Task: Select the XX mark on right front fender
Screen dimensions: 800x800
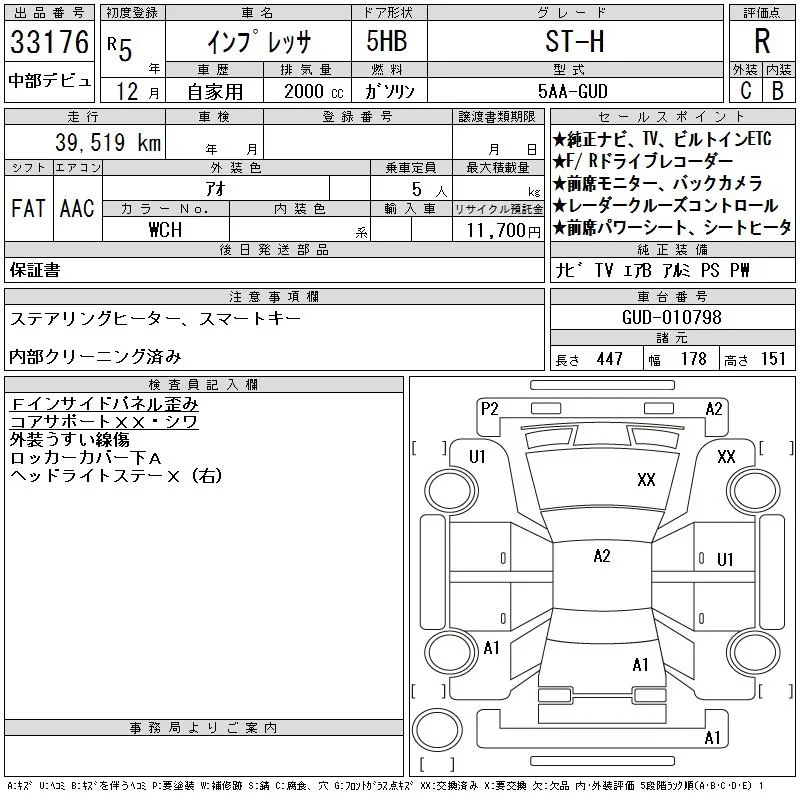Action: point(726,457)
